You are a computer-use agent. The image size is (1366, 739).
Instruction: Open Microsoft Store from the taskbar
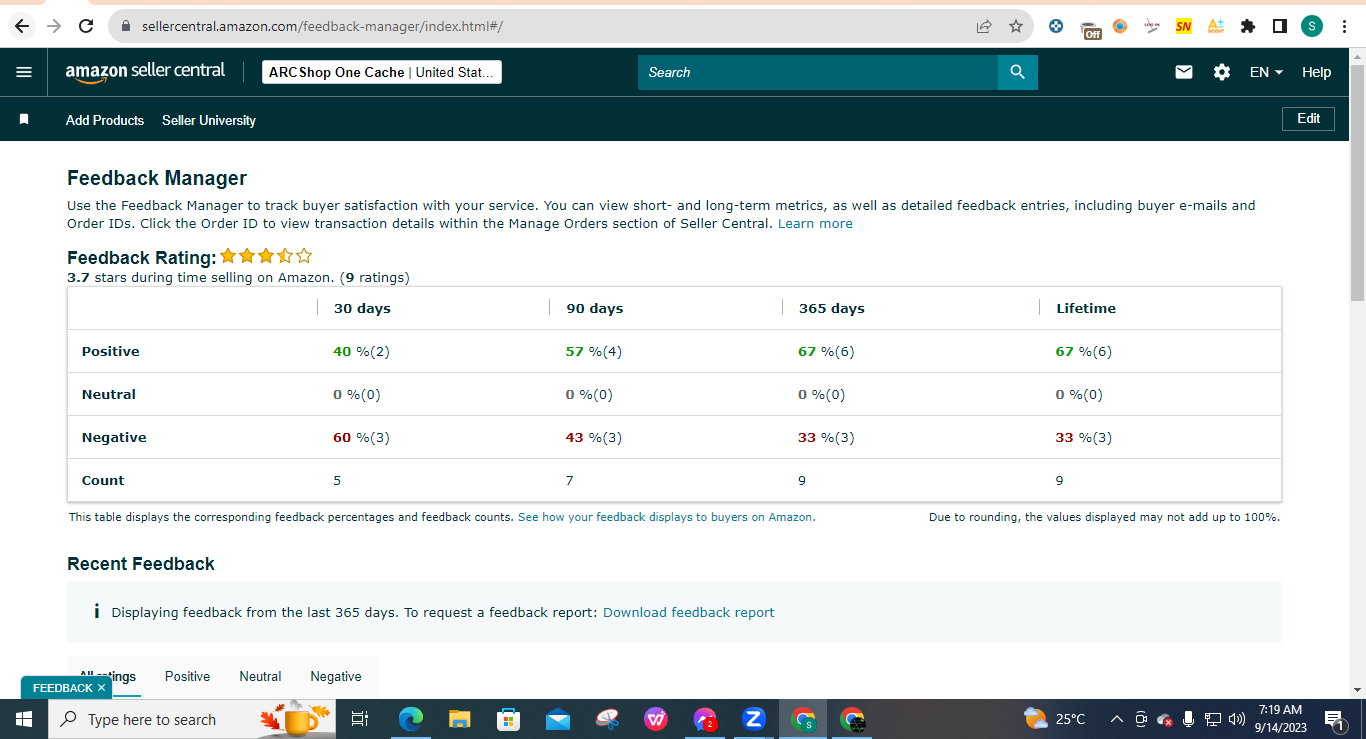coord(508,719)
